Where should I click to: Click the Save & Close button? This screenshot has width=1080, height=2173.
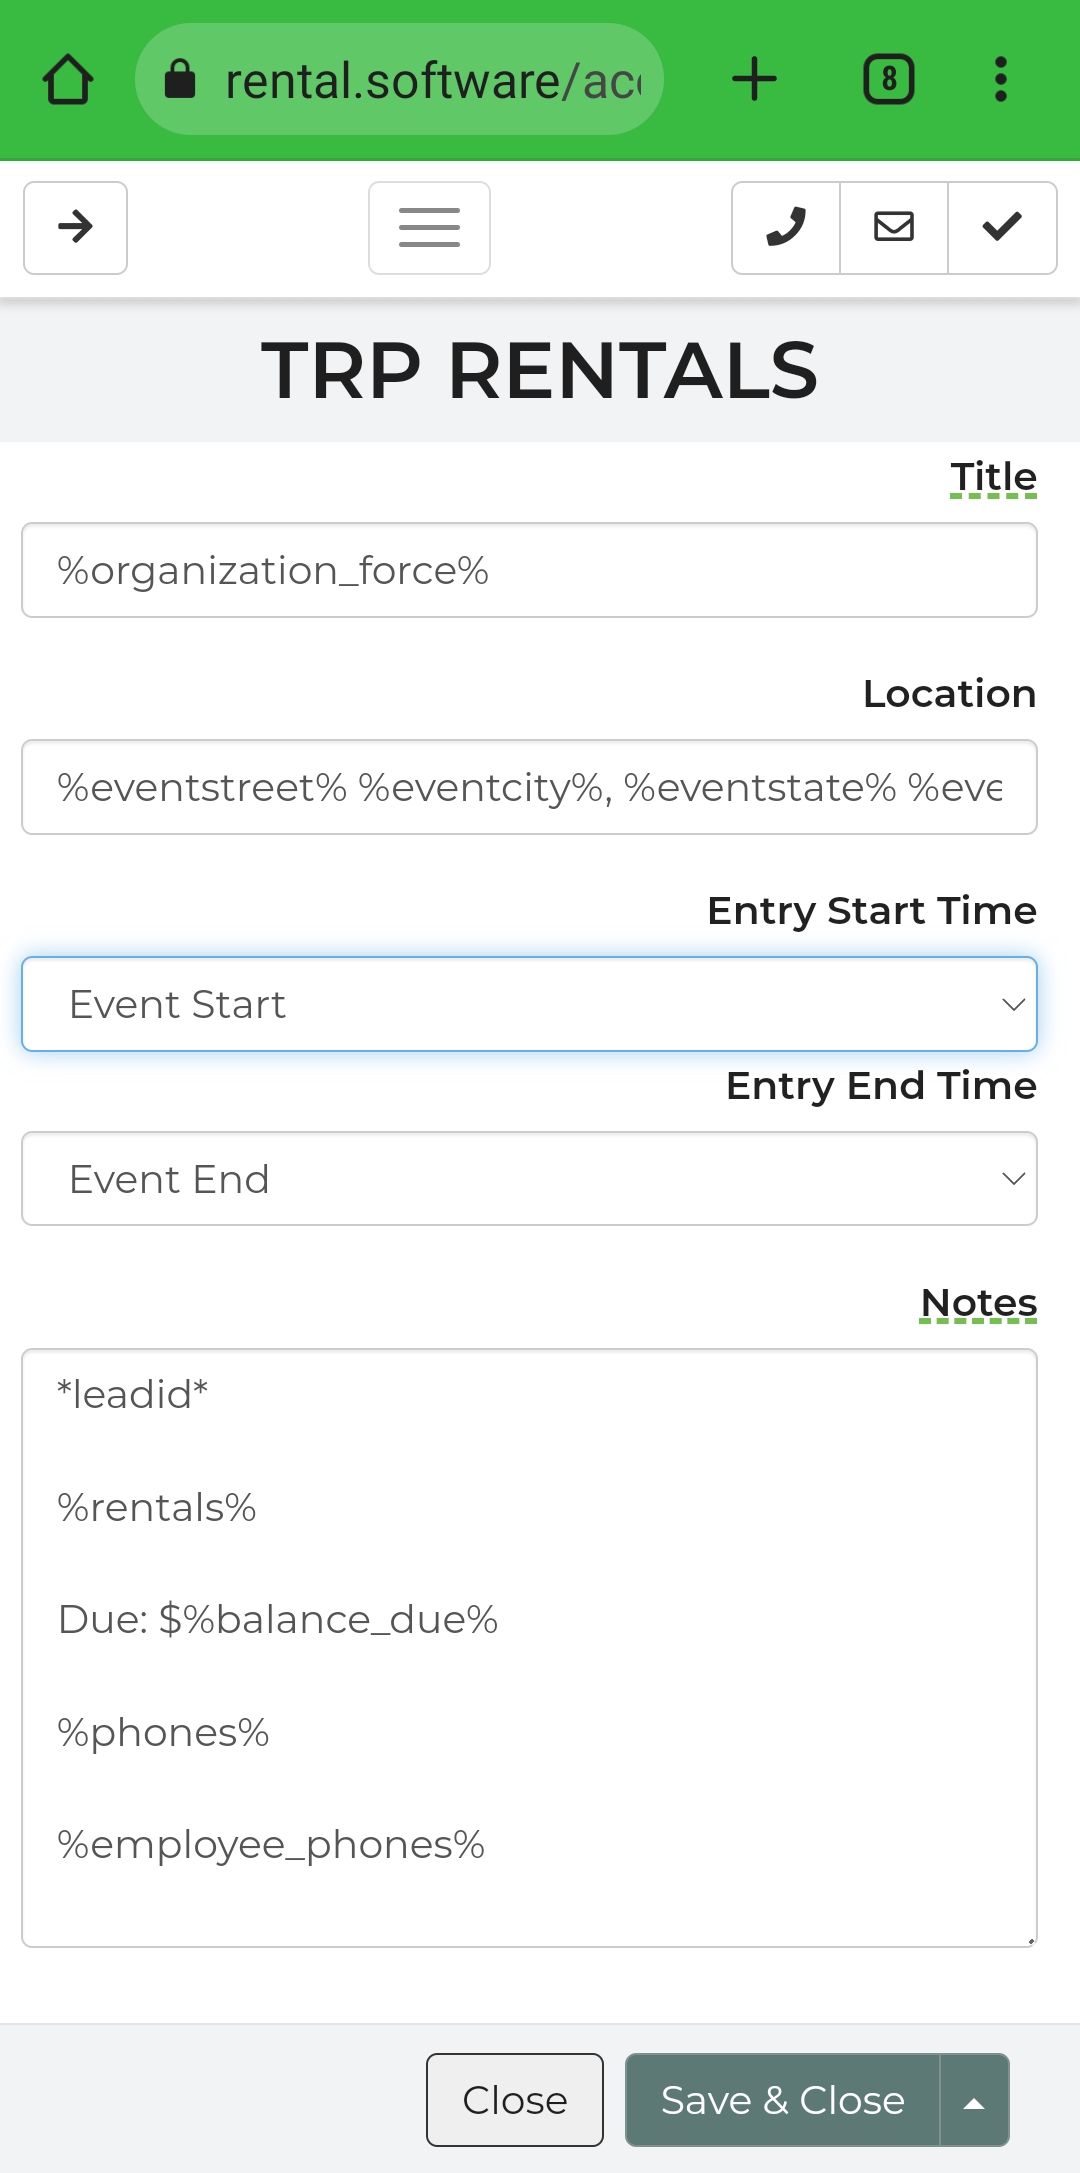click(x=782, y=2100)
